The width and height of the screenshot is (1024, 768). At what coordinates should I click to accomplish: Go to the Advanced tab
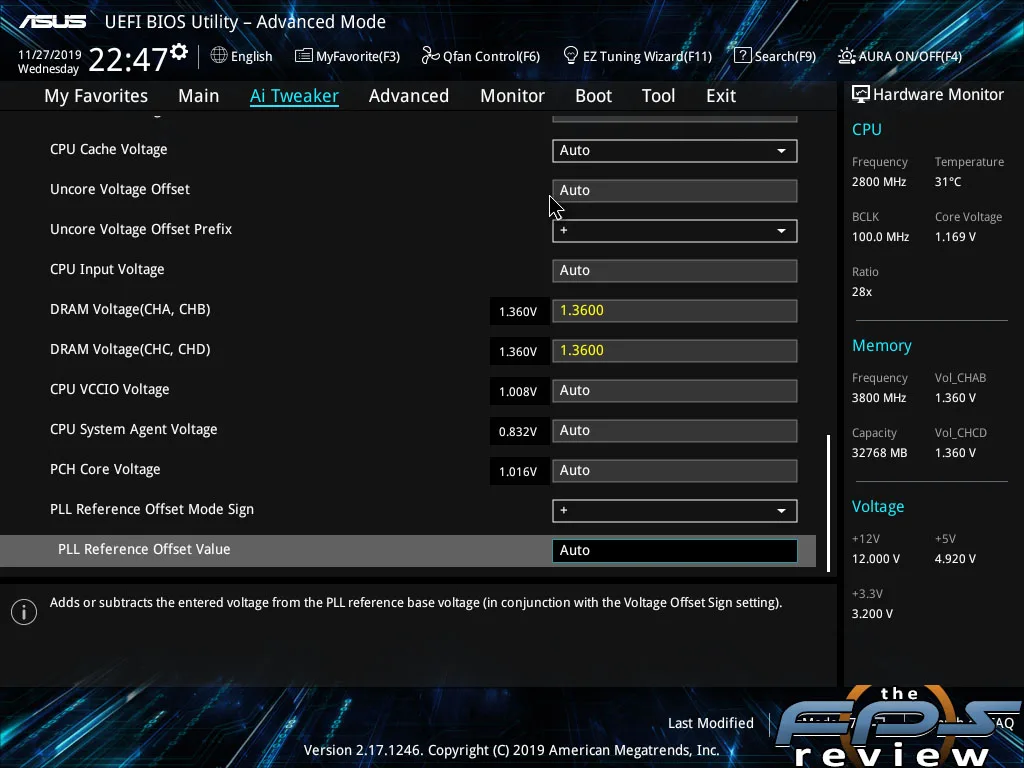pyautogui.click(x=409, y=96)
